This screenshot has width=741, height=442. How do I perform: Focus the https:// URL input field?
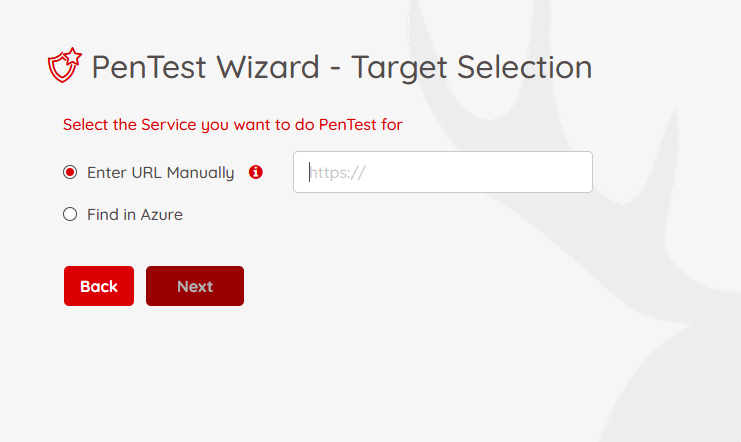coord(443,172)
